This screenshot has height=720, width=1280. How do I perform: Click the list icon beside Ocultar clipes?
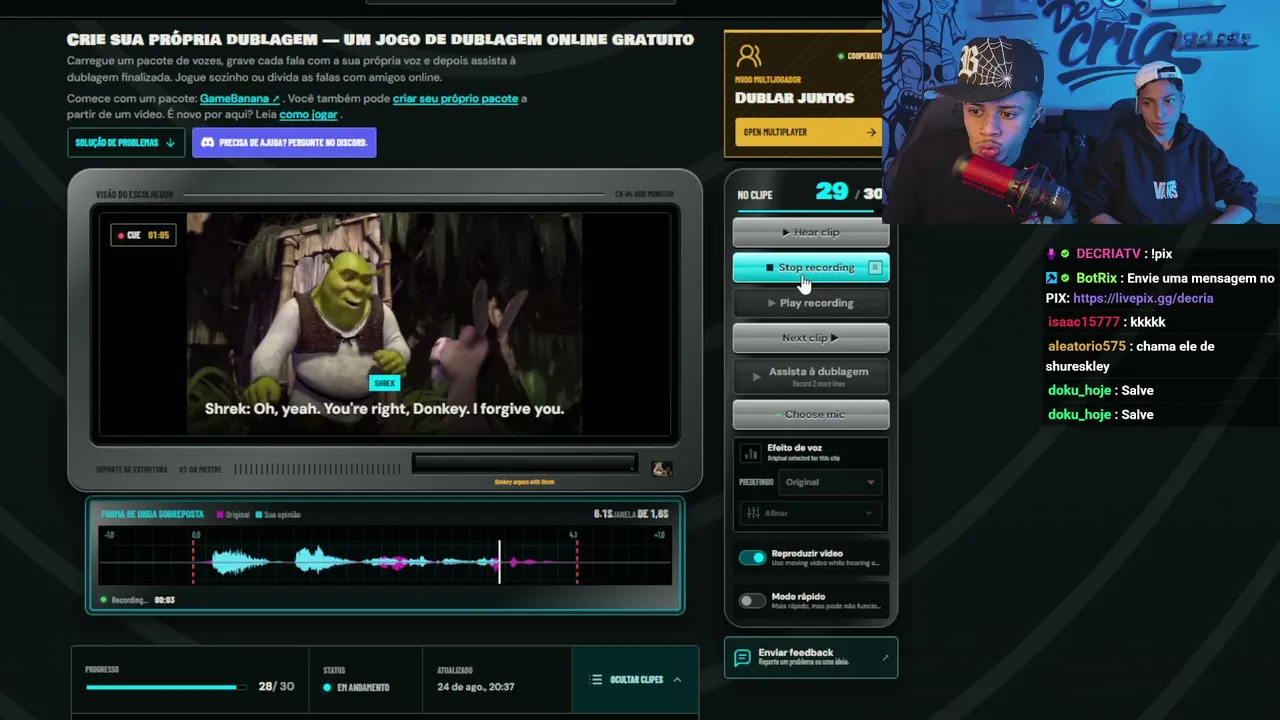pos(597,680)
